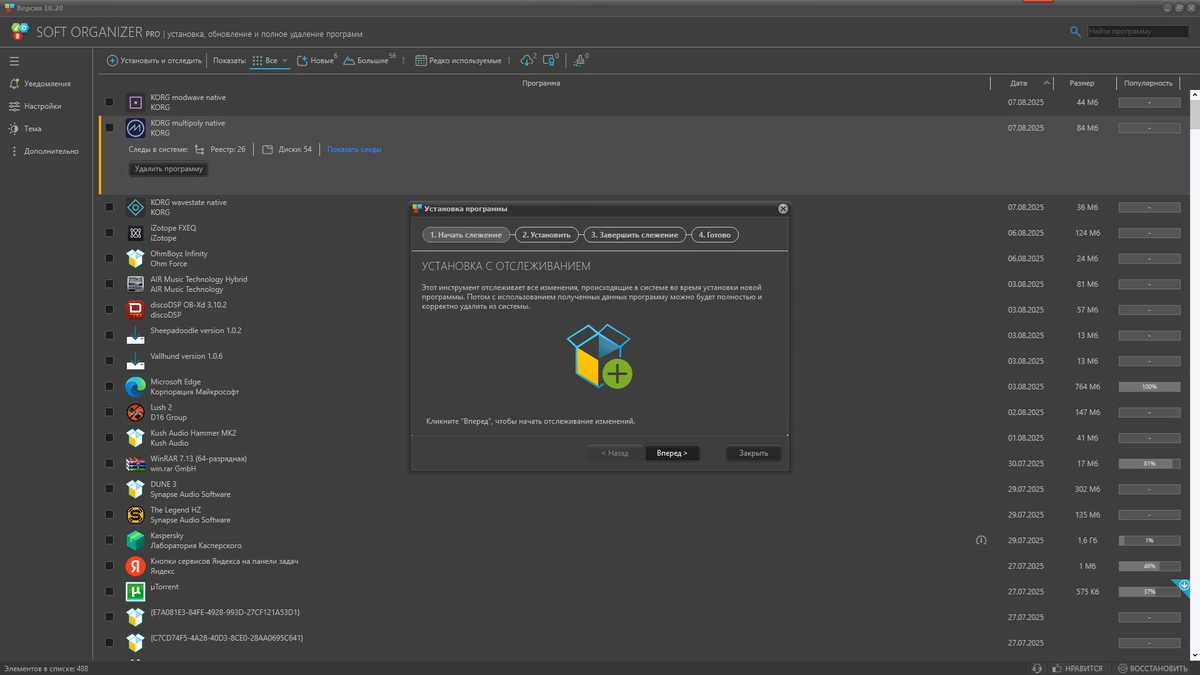Open the hamburger menu in sidebar

coord(14,61)
